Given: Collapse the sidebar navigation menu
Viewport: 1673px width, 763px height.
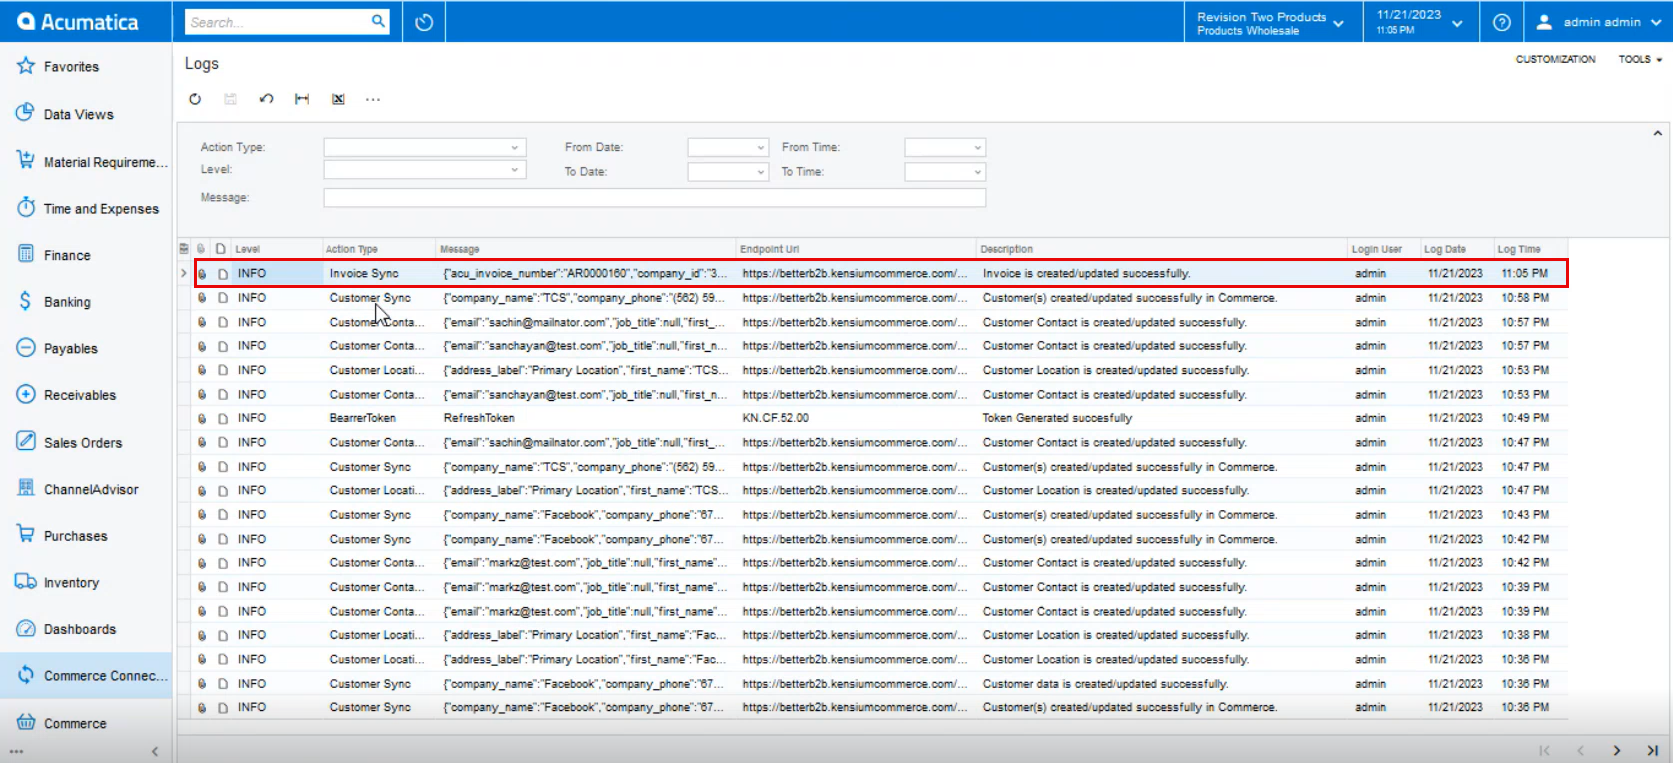Looking at the screenshot, I should 154,751.
